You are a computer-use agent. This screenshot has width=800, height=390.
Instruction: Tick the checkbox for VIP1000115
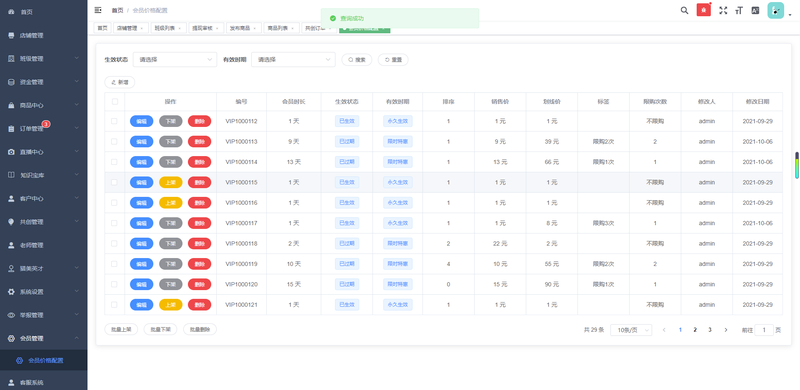(114, 182)
